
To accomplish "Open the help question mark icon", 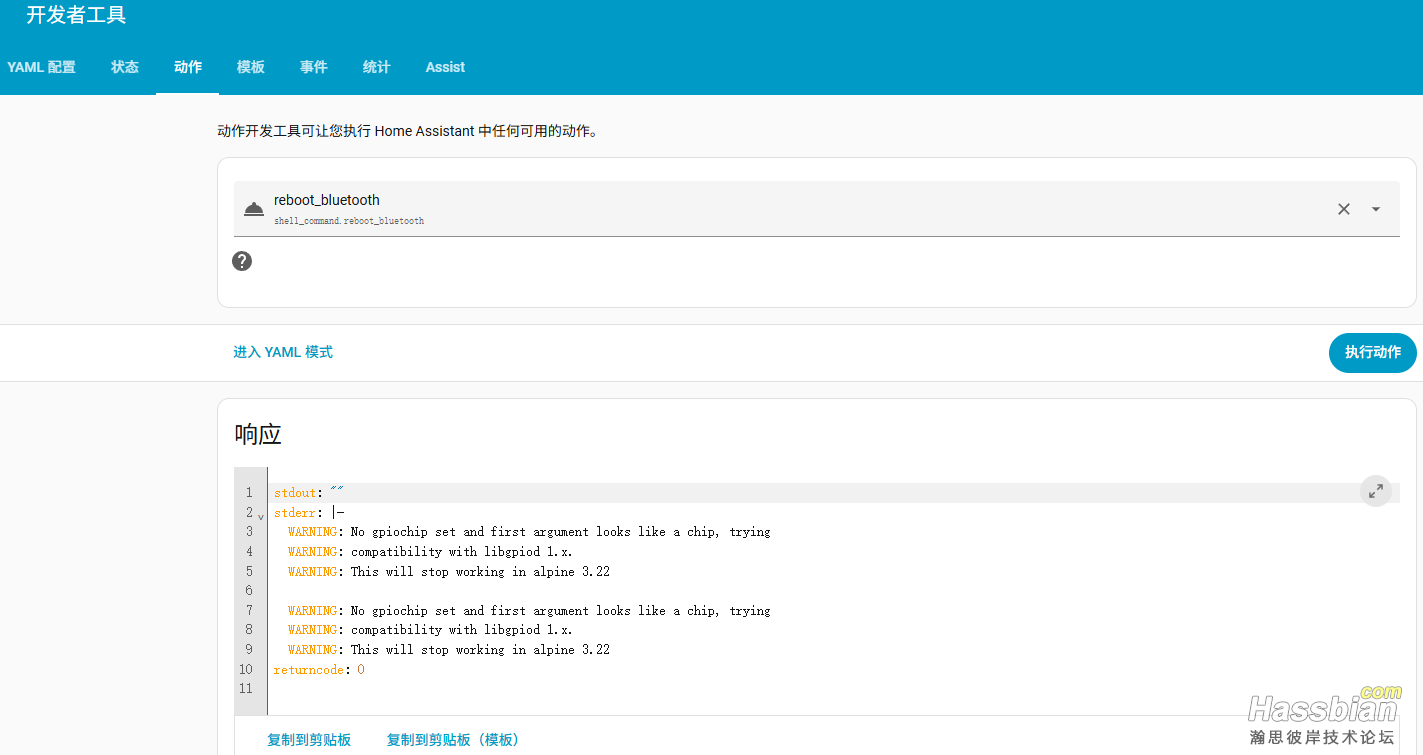I will click(x=242, y=261).
